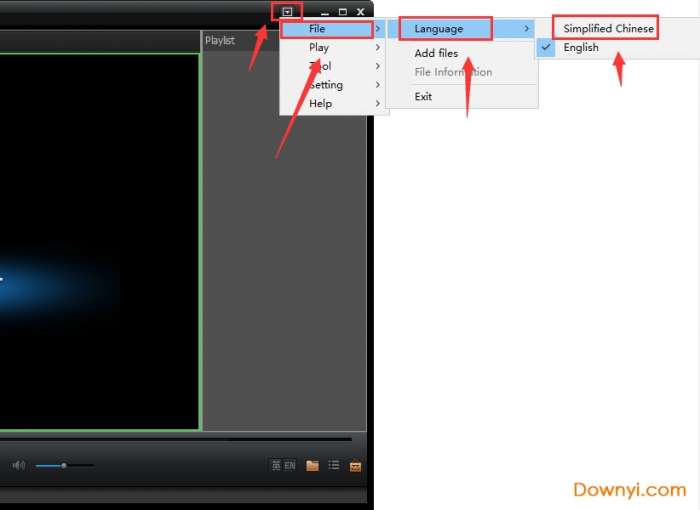
Task: Open file with the orange folder icon
Action: pos(312,466)
